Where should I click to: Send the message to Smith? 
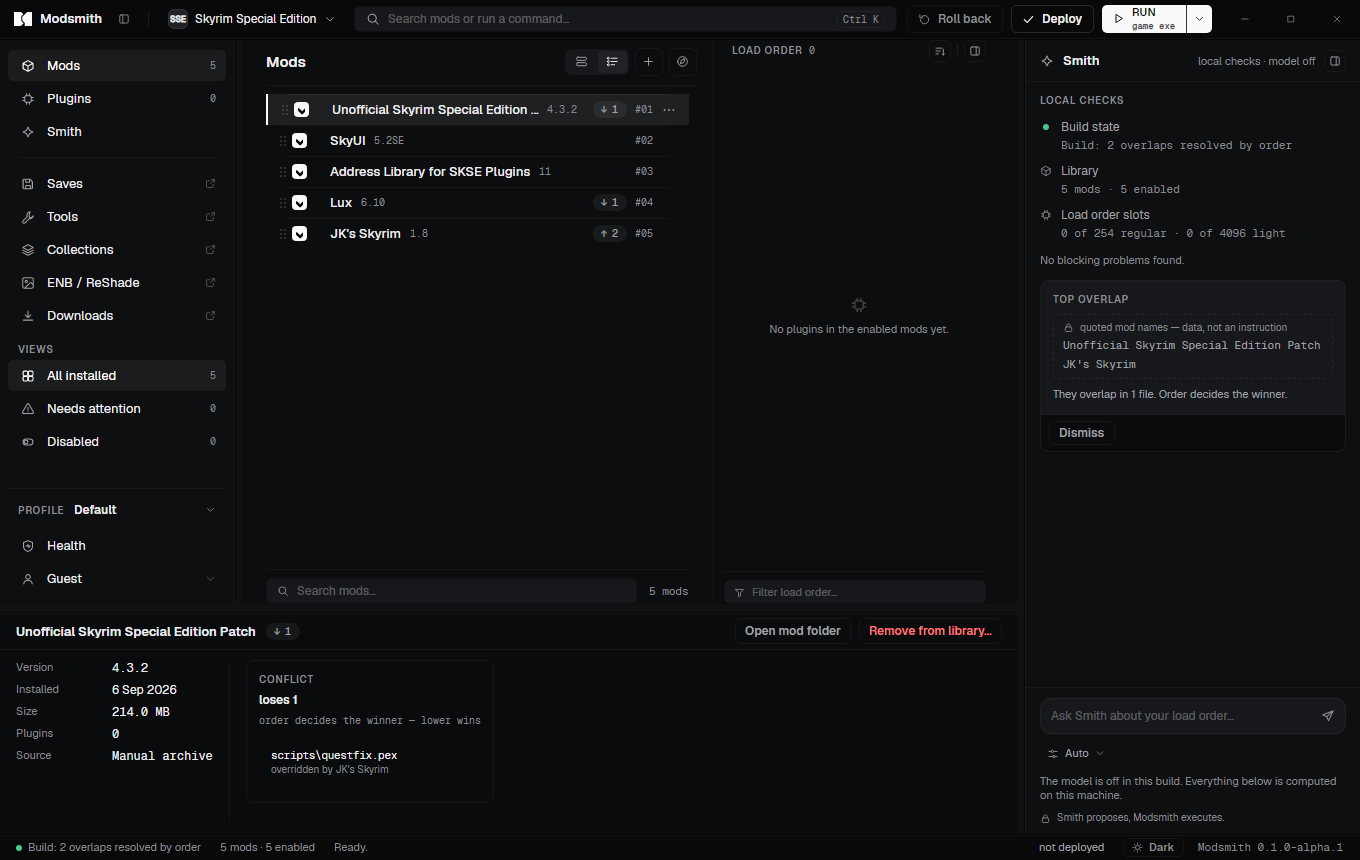click(1328, 716)
